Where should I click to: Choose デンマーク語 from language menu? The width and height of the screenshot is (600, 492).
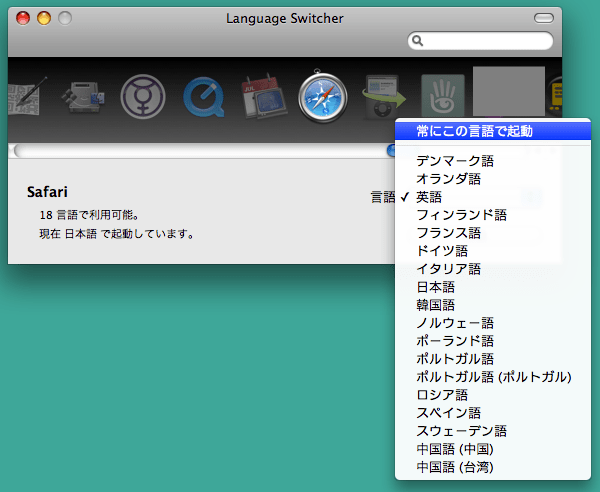[x=493, y=161]
